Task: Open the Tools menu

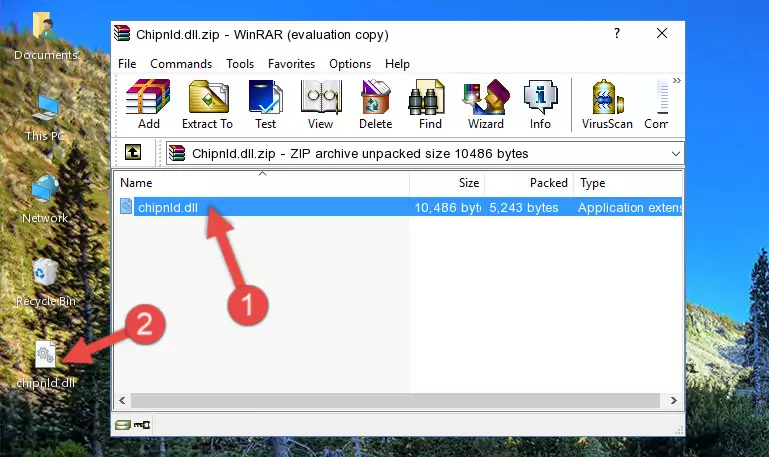Action: 240,64
